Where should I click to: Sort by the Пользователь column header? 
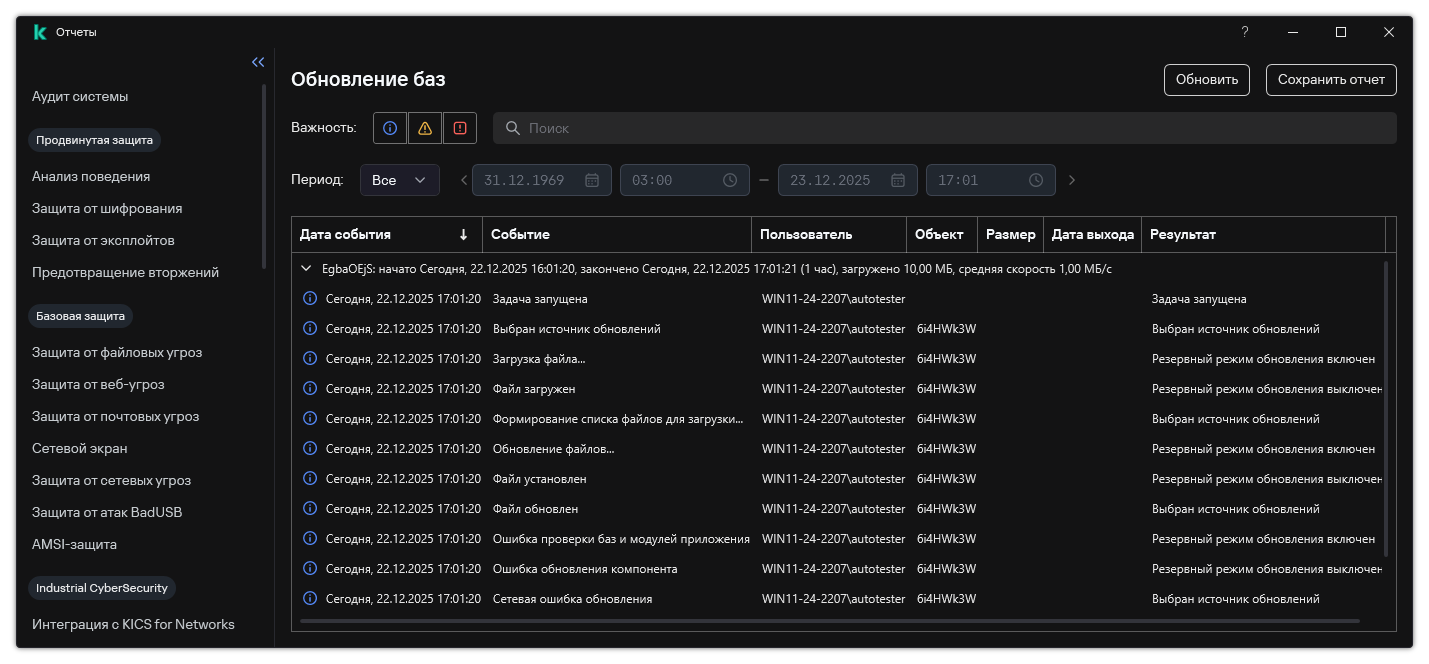click(x=829, y=235)
